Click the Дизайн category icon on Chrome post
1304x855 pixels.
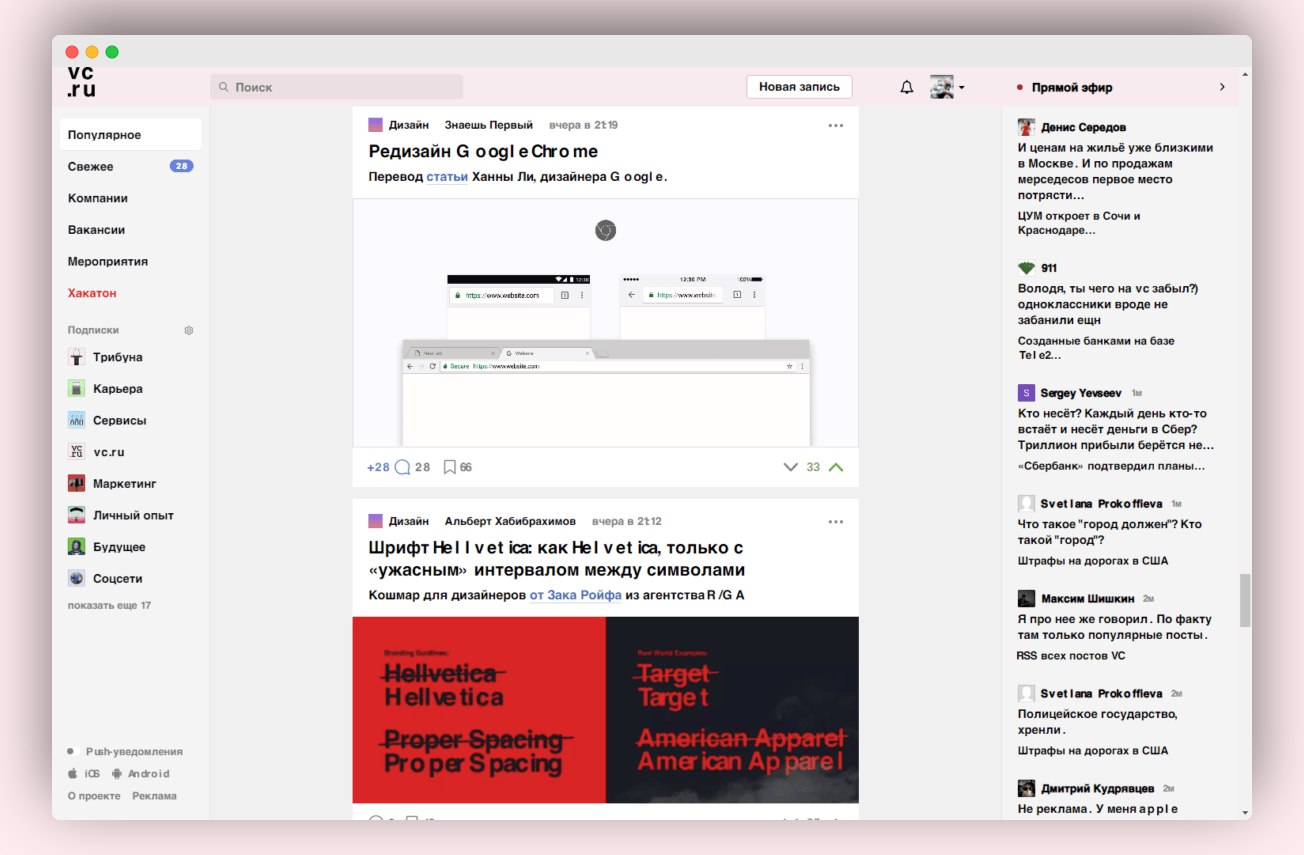pos(375,125)
